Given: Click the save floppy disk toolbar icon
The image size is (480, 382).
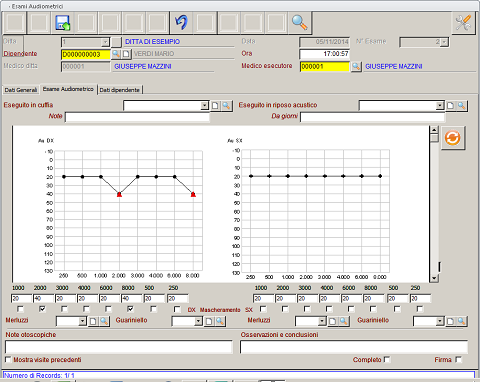Looking at the screenshot, I should point(63,22).
